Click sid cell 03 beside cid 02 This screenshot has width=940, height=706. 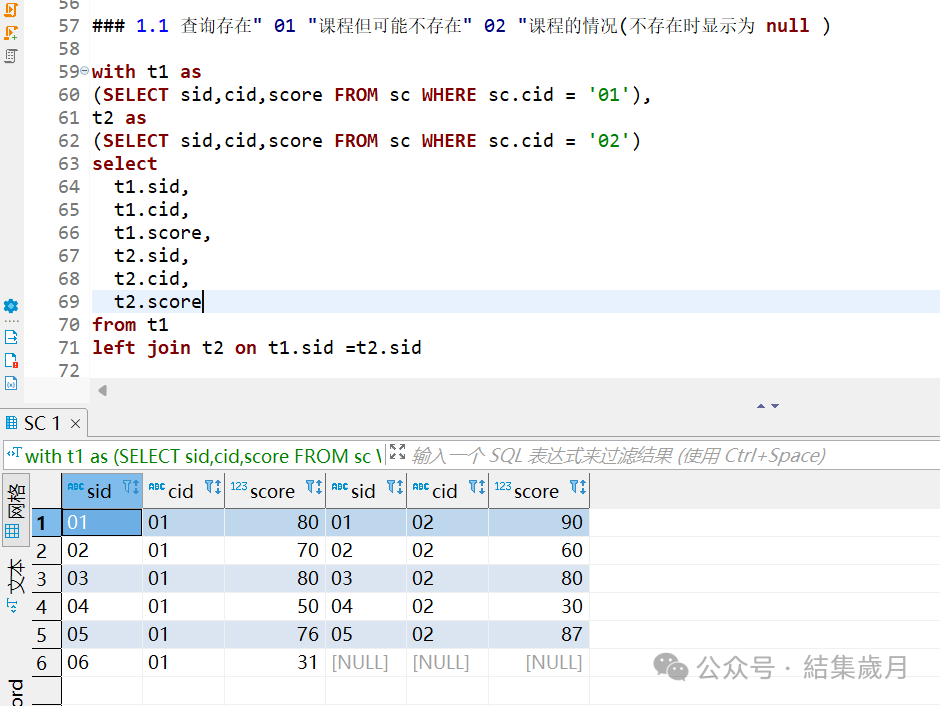[366, 578]
